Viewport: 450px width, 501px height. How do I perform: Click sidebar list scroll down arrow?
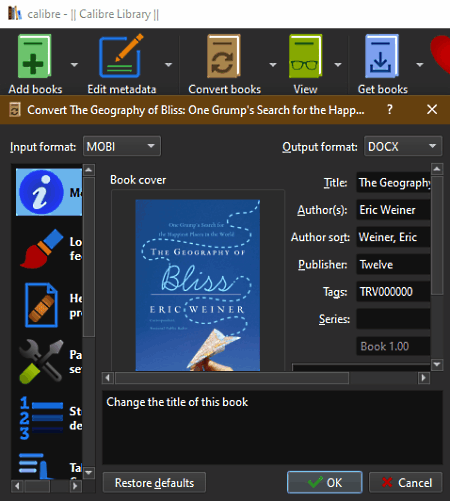[x=89, y=472]
